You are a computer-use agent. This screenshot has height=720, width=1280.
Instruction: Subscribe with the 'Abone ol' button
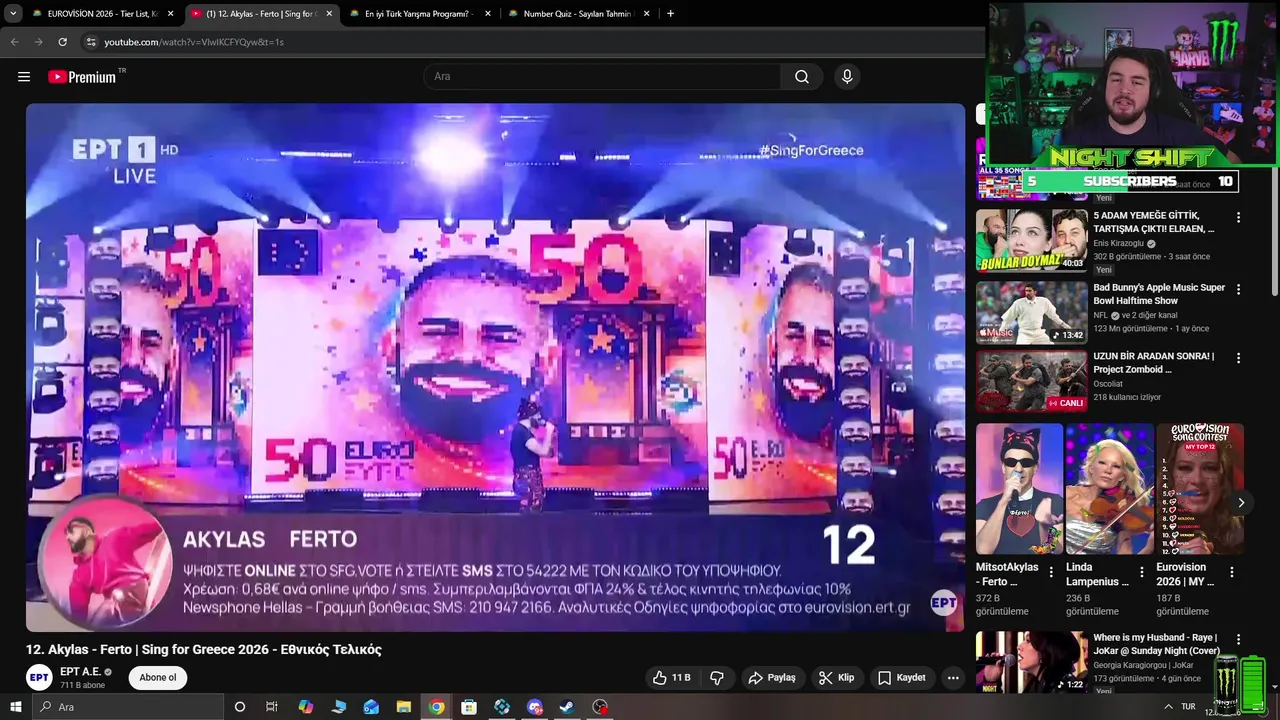tap(158, 678)
